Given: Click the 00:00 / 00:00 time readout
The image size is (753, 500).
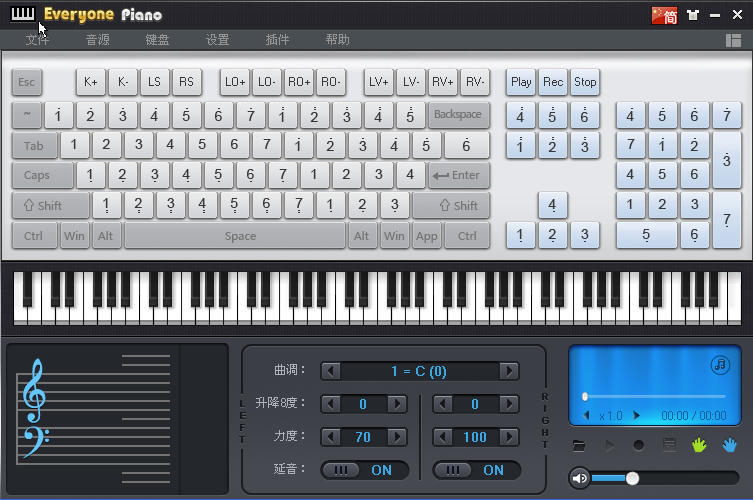Looking at the screenshot, I should pyautogui.click(x=693, y=415).
